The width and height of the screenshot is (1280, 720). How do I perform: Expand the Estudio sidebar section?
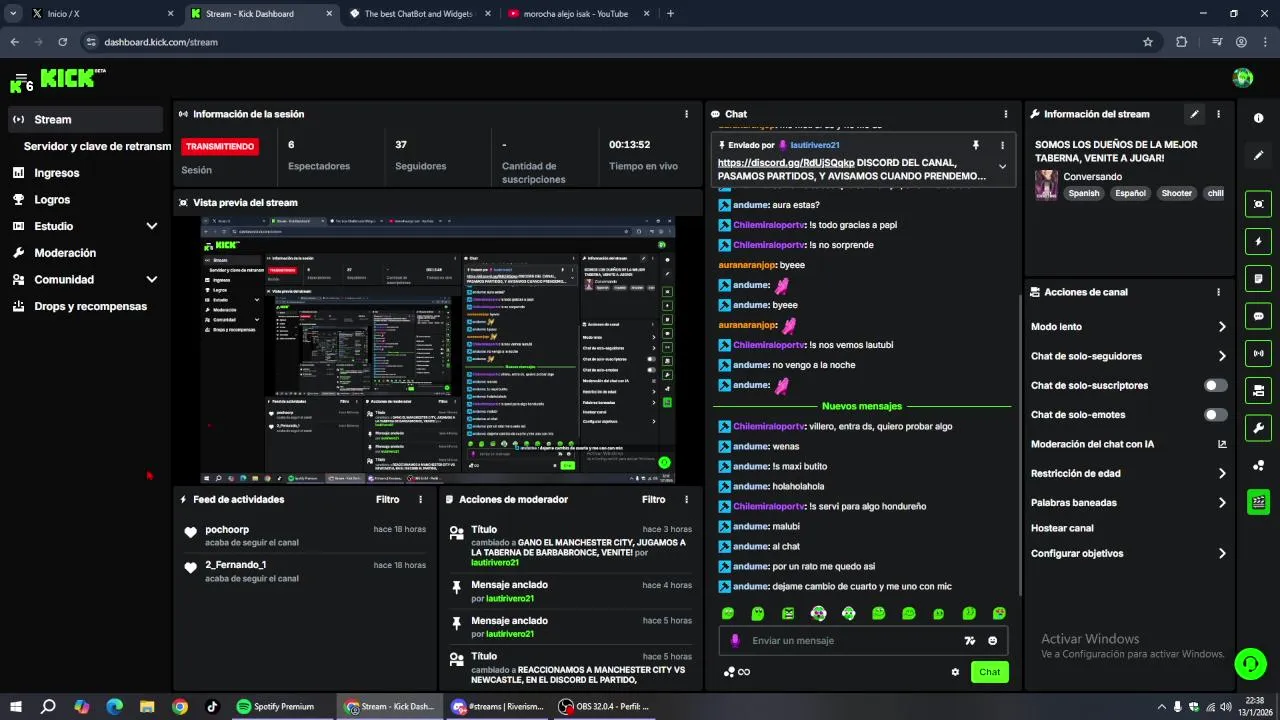pyautogui.click(x=85, y=226)
